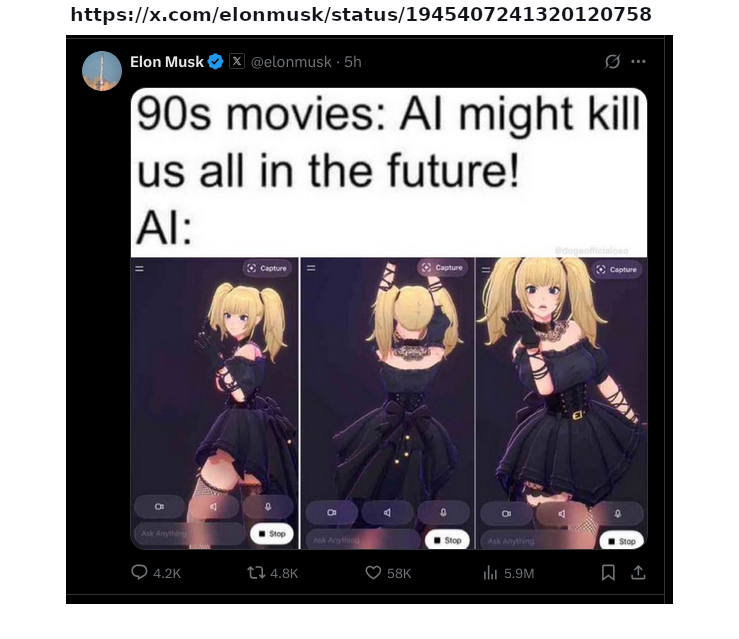
Task: Repost the tweet via the 4.8K icon
Action: pos(256,573)
